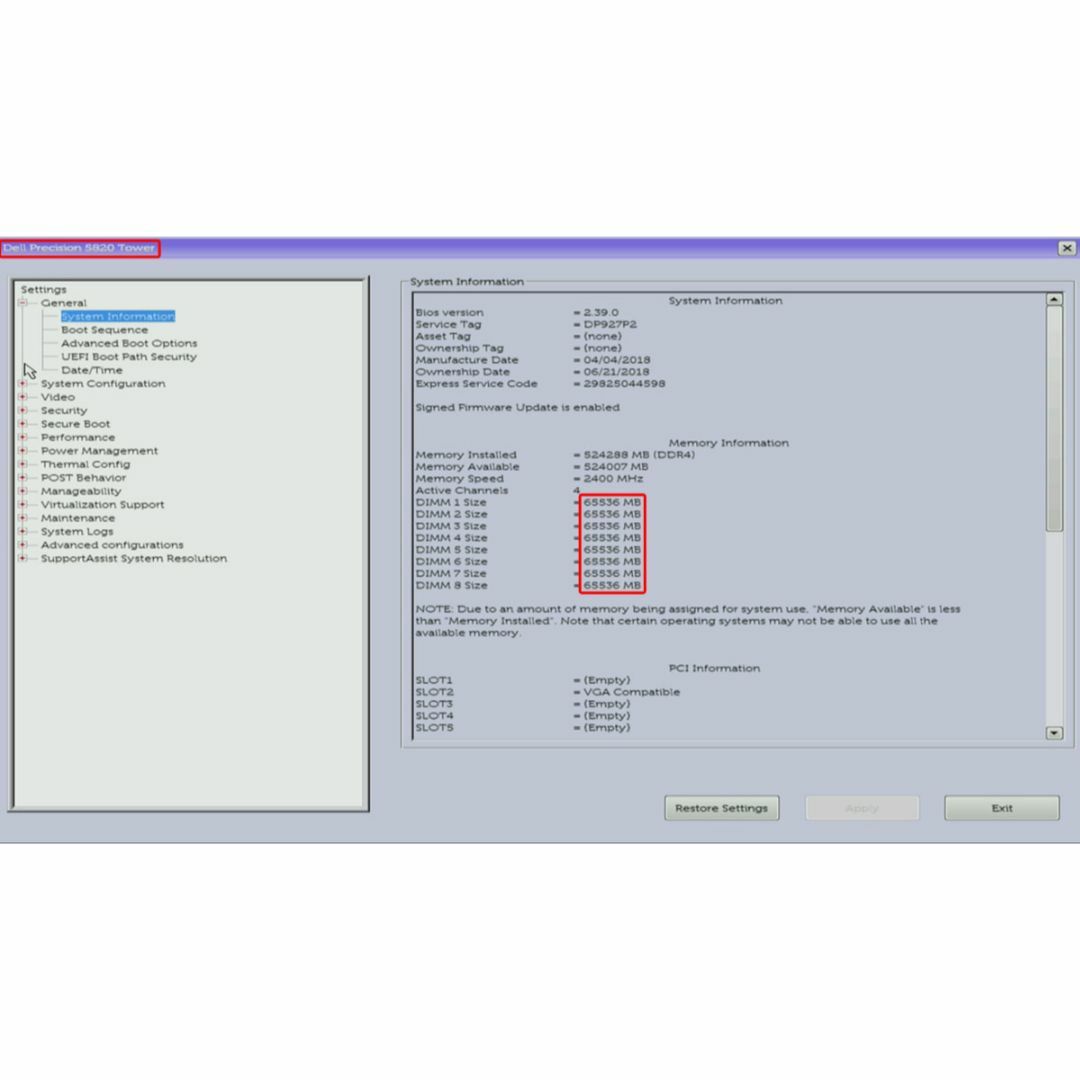Close the BIOS setup window
The height and width of the screenshot is (1080, 1080).
tap(1066, 248)
